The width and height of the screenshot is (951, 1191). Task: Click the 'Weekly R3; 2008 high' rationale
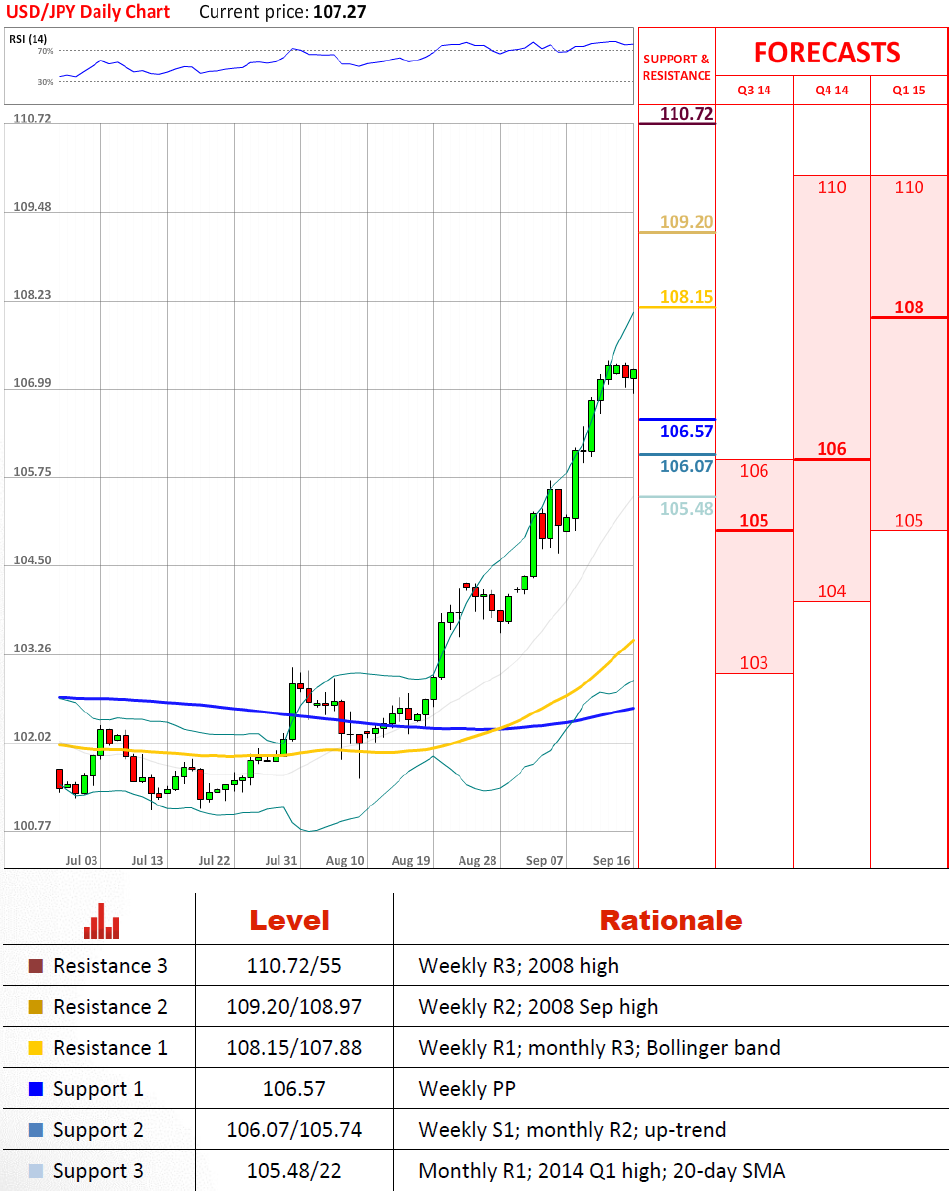pyautogui.click(x=519, y=966)
